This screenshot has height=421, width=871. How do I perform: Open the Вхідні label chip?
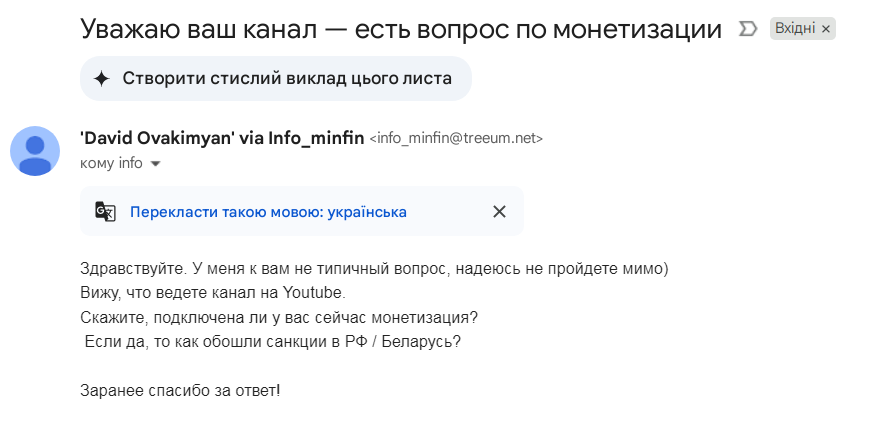795,29
